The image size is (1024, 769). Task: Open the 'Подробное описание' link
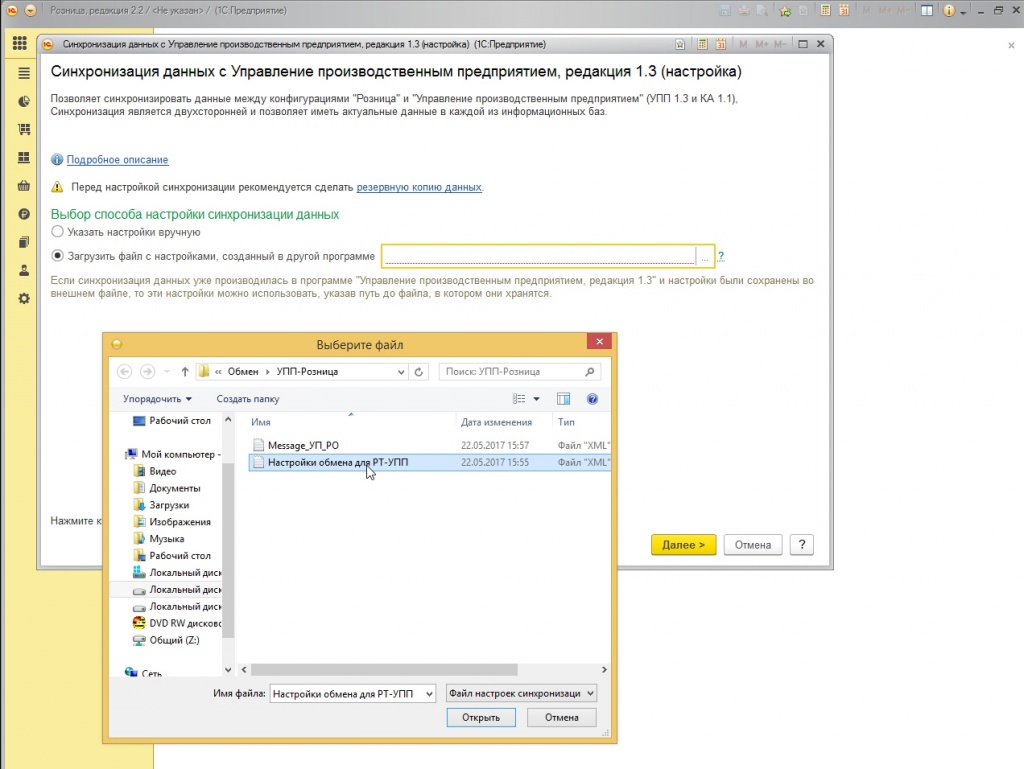117,160
